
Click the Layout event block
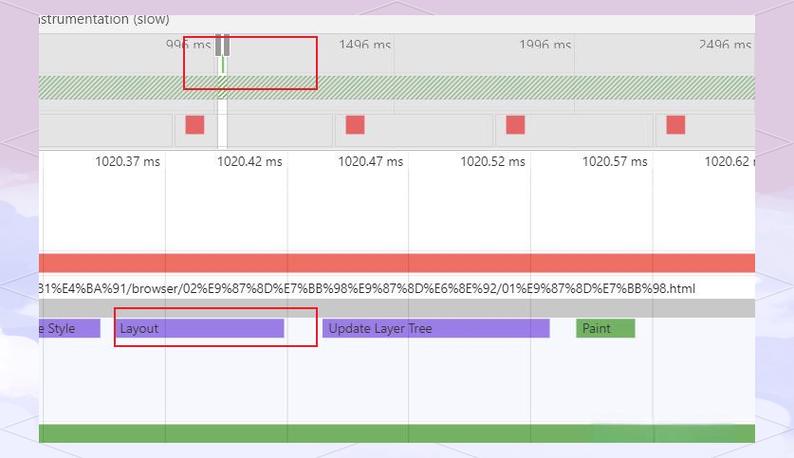pos(200,328)
